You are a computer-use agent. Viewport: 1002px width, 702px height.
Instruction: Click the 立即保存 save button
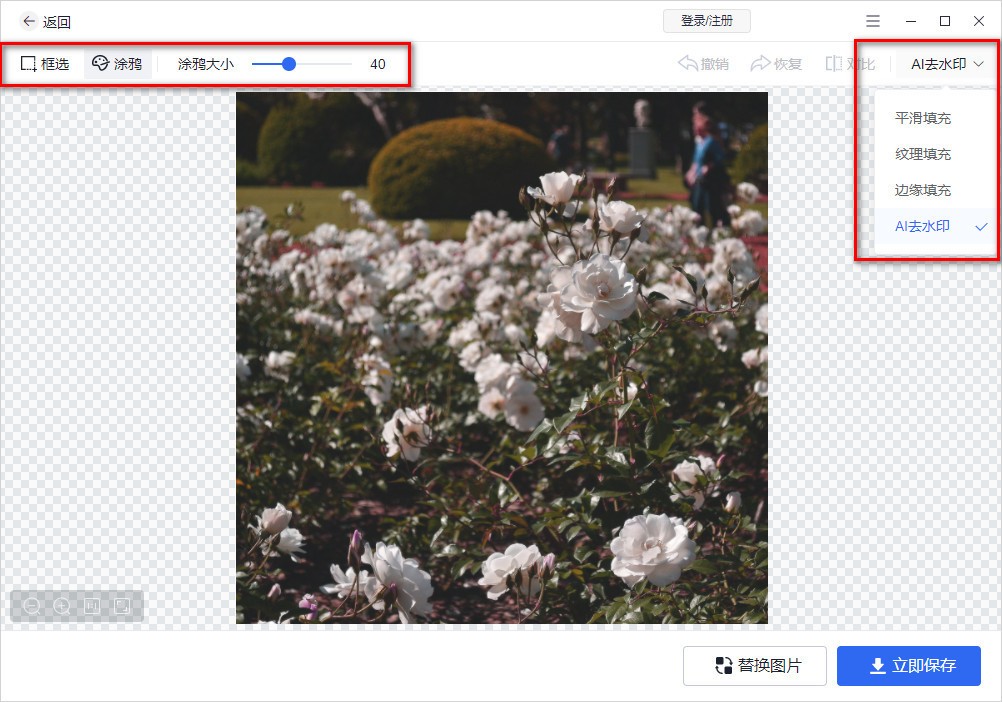[x=908, y=666]
